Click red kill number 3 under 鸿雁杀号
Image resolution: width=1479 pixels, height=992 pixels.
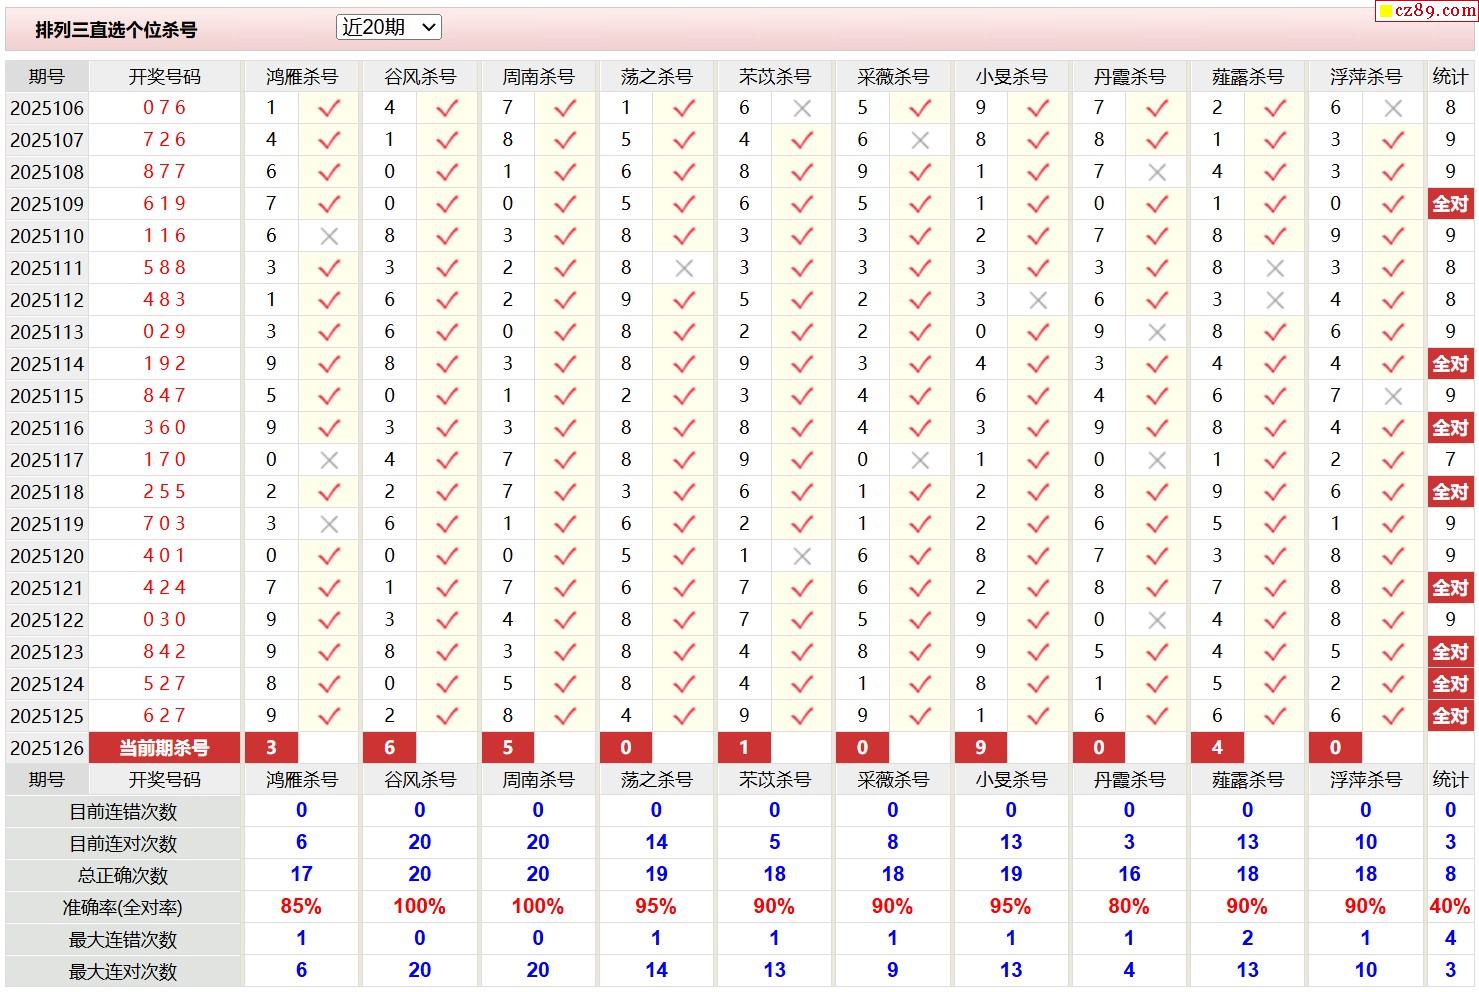point(271,748)
